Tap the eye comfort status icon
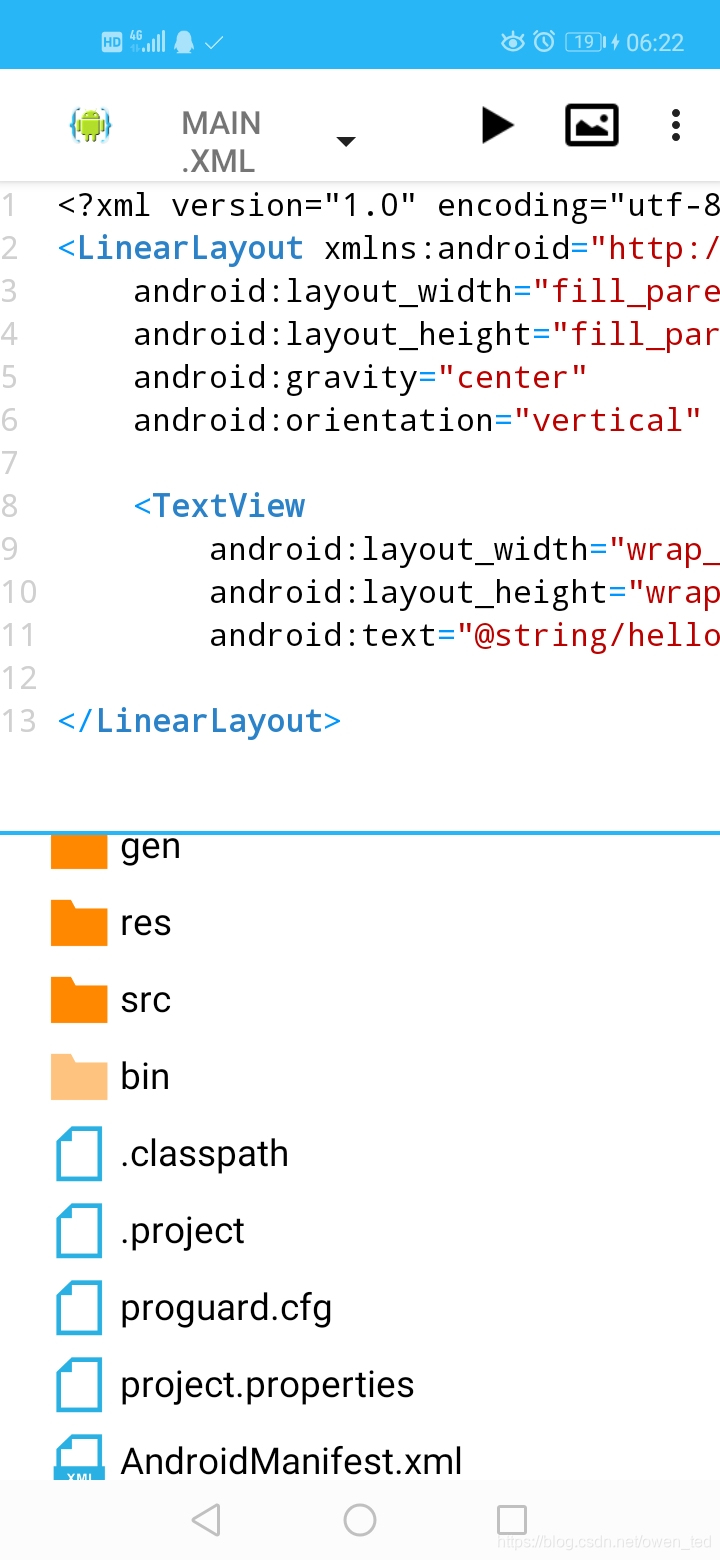This screenshot has height=1560, width=720. 513,42
